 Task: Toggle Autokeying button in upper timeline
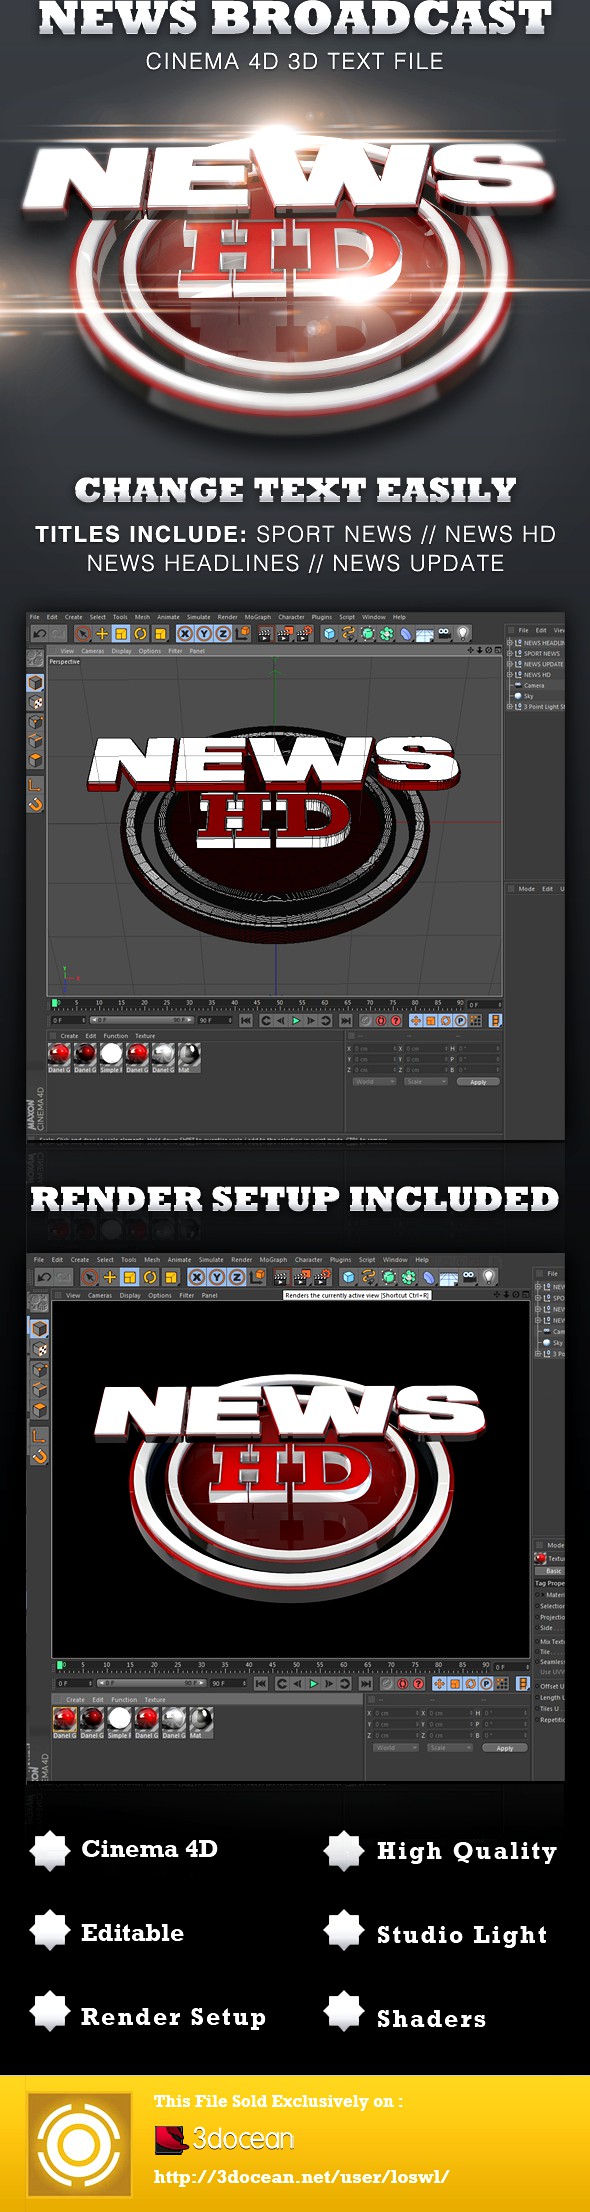[381, 1020]
